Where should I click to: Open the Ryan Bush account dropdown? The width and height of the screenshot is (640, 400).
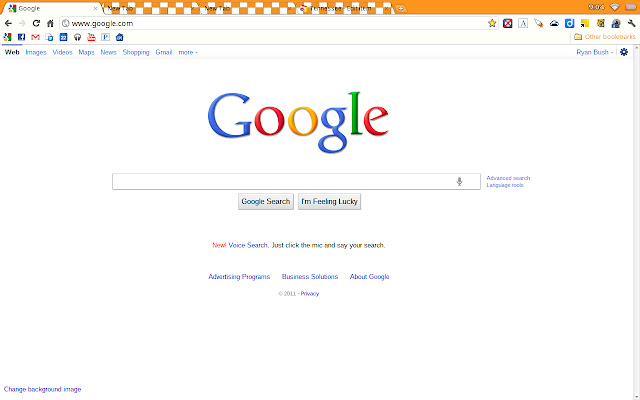[x=594, y=52]
